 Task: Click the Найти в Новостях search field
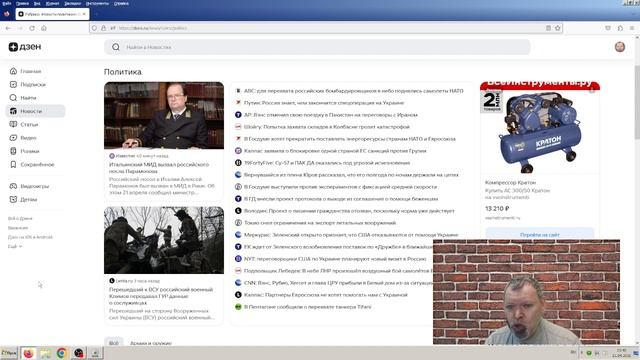pos(317,47)
